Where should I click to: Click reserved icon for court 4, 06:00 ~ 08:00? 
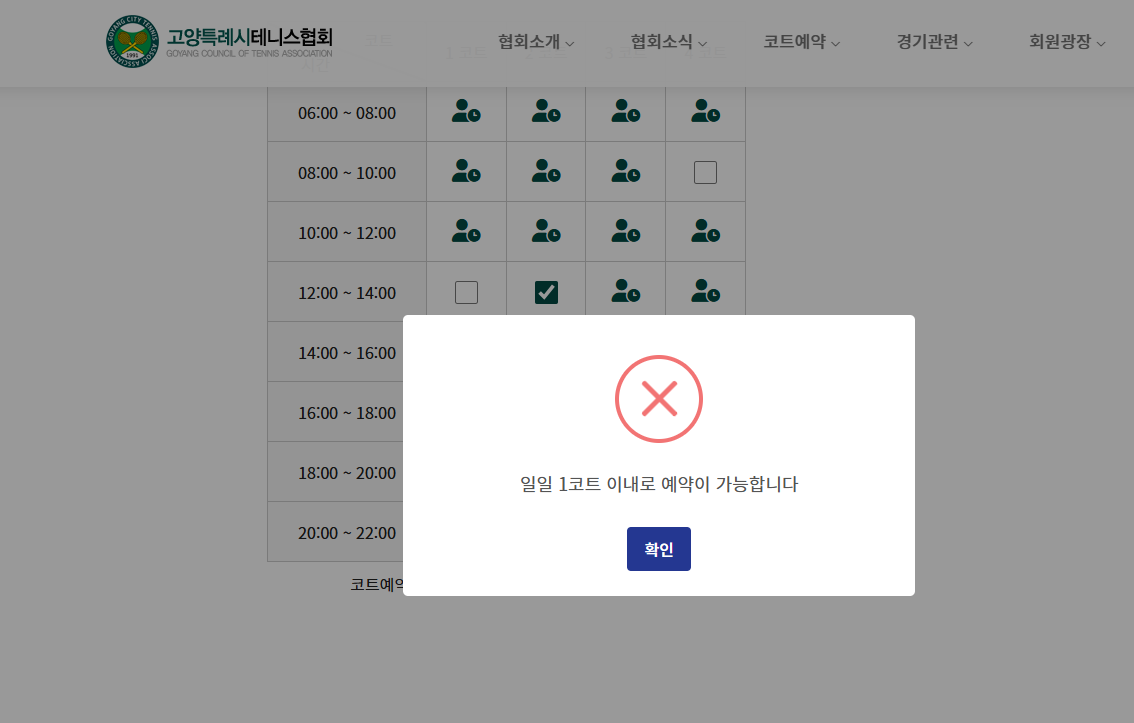[x=705, y=112]
